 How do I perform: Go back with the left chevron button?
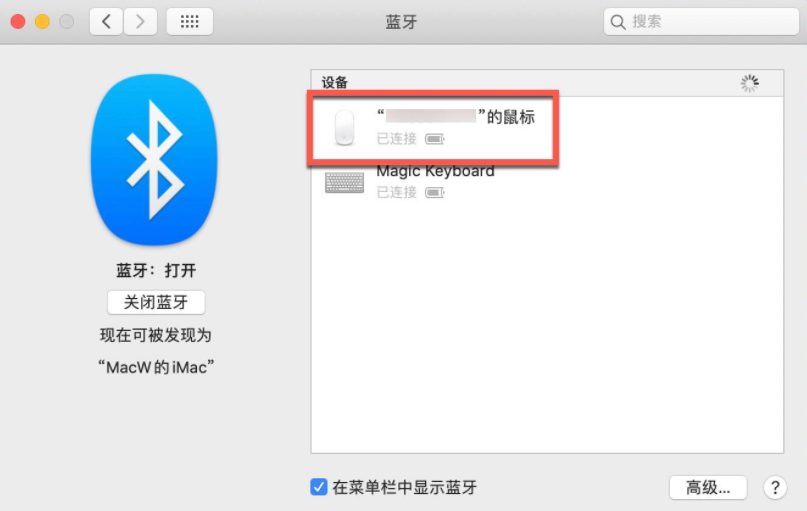point(107,22)
